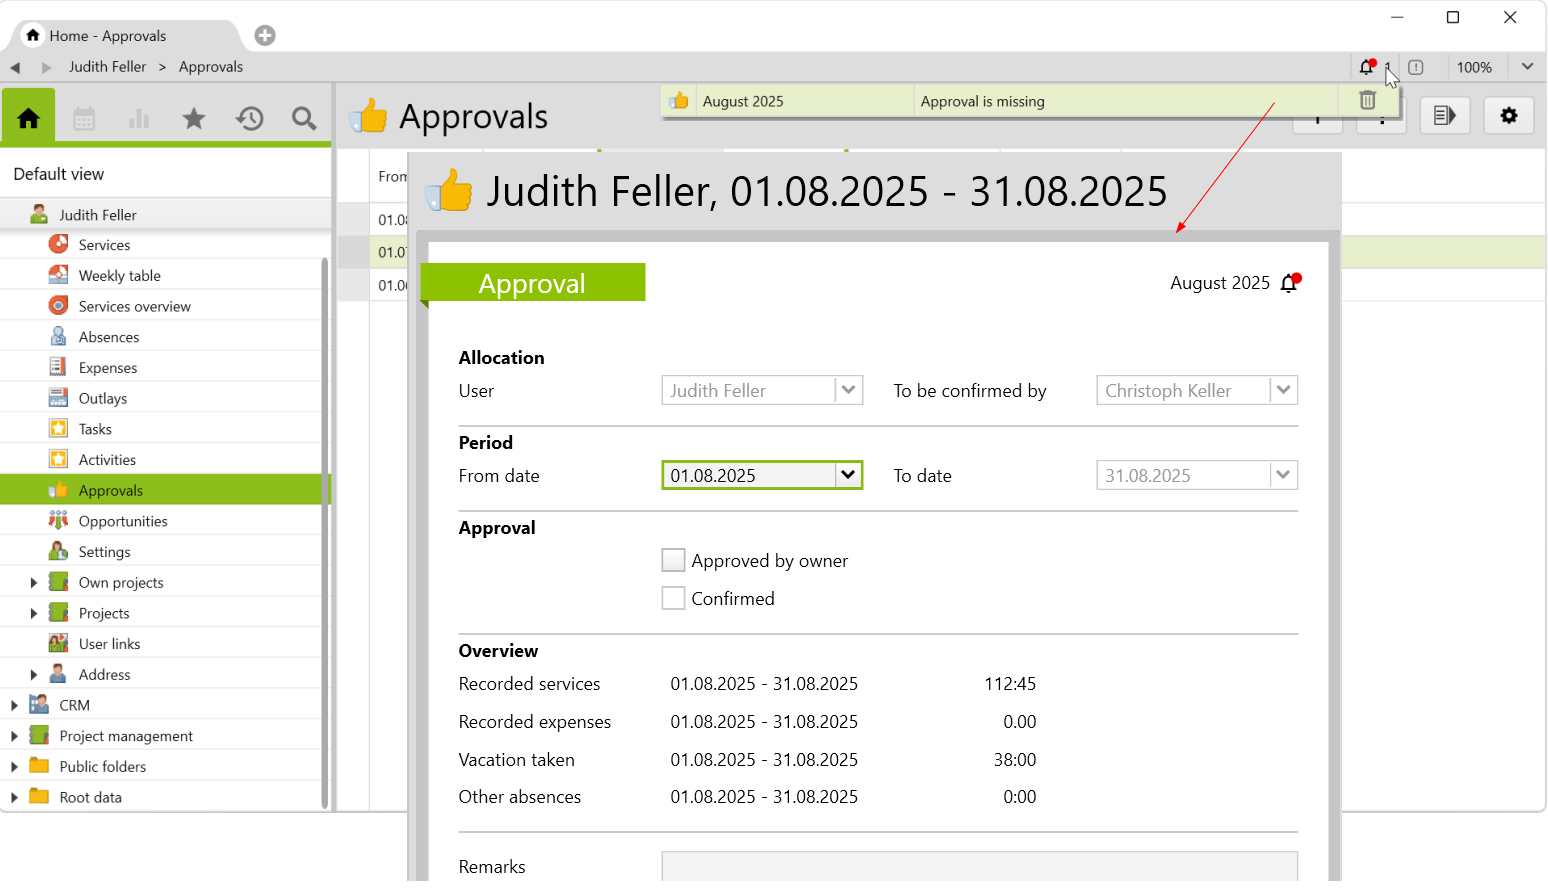Open the zoom level dropdown arrow

tap(1527, 67)
